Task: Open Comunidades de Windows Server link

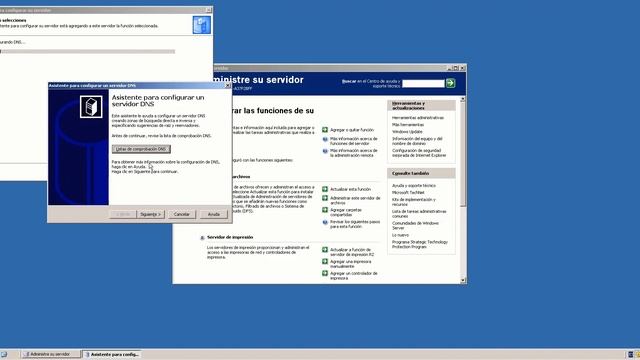Action: pyautogui.click(x=415, y=226)
